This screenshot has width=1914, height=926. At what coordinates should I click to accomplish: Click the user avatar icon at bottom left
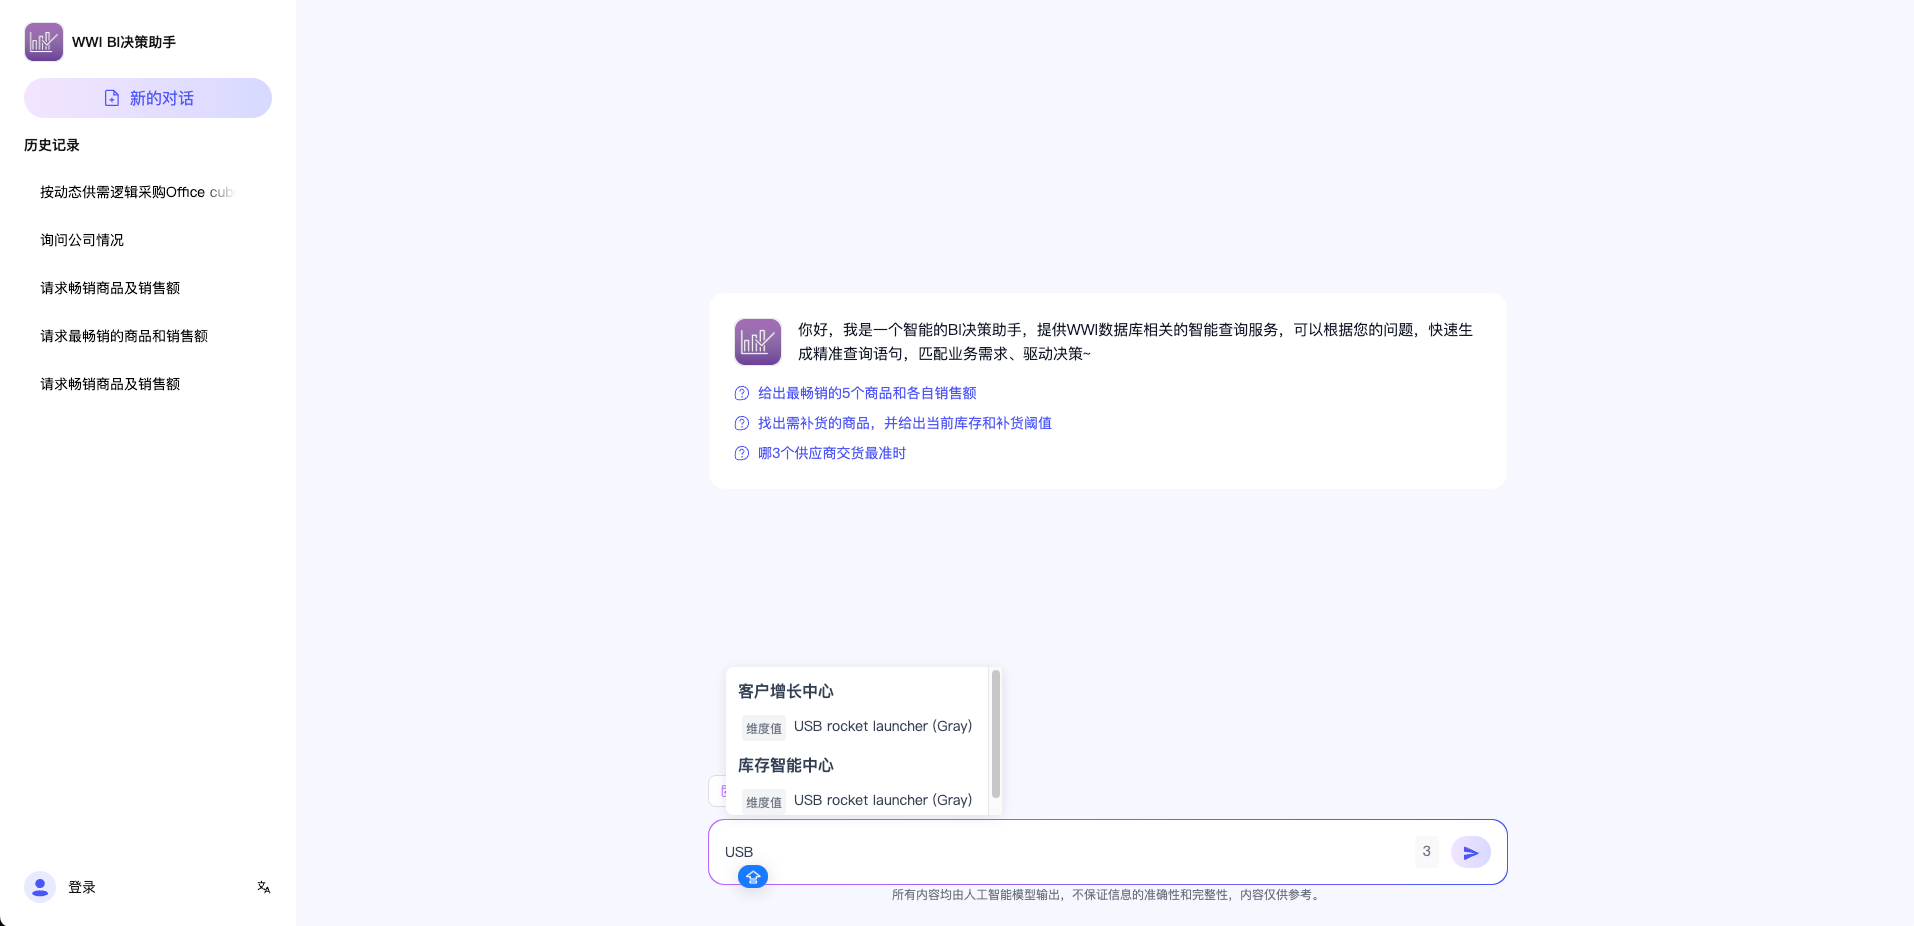(40, 887)
